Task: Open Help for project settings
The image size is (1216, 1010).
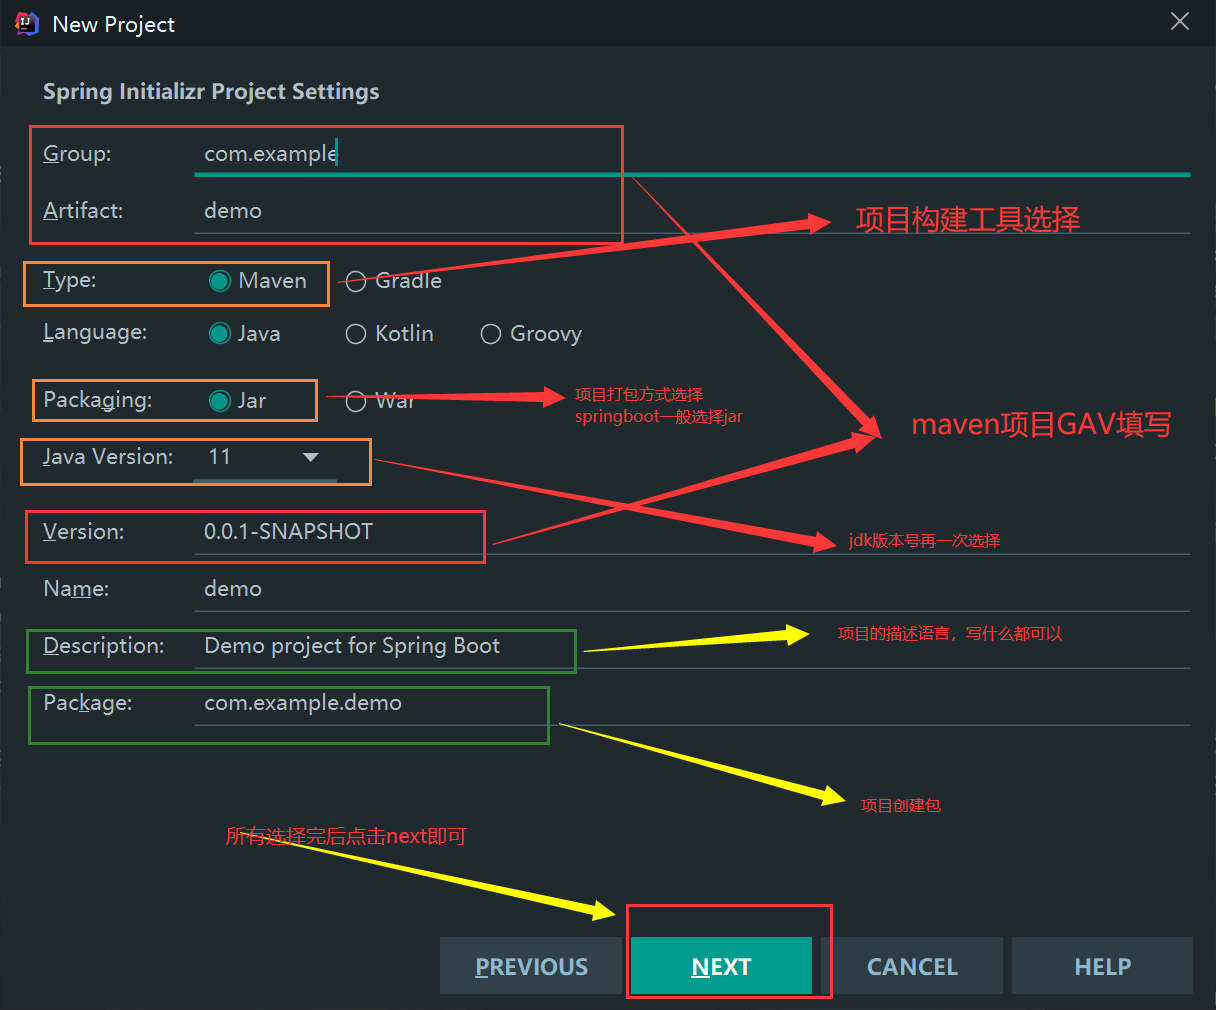Action: tap(1102, 966)
